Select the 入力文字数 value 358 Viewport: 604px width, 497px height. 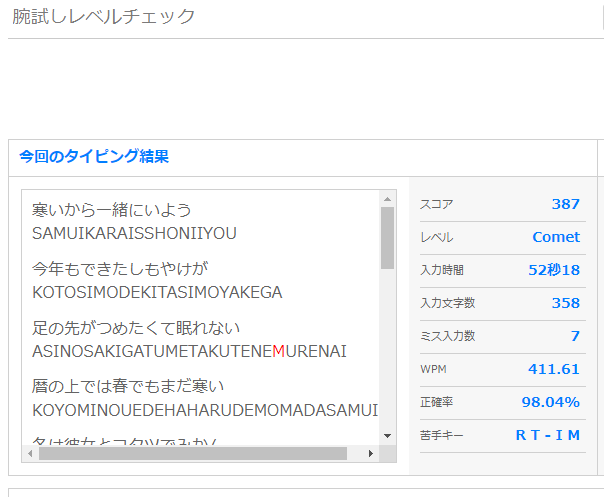(x=565, y=303)
